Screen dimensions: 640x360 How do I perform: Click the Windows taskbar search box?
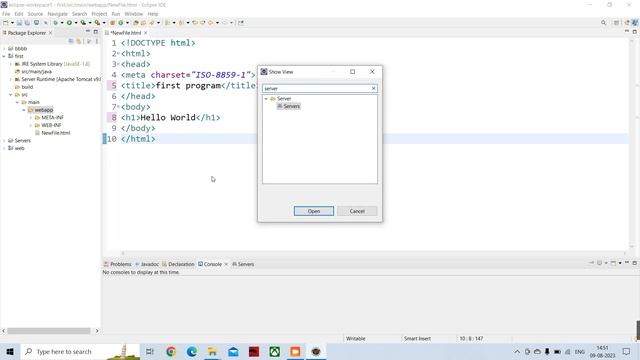tap(80, 351)
